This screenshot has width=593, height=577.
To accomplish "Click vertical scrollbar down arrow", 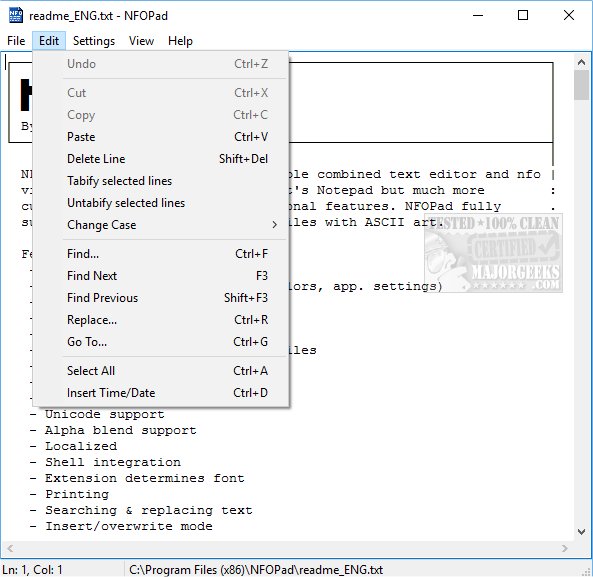I will click(582, 532).
